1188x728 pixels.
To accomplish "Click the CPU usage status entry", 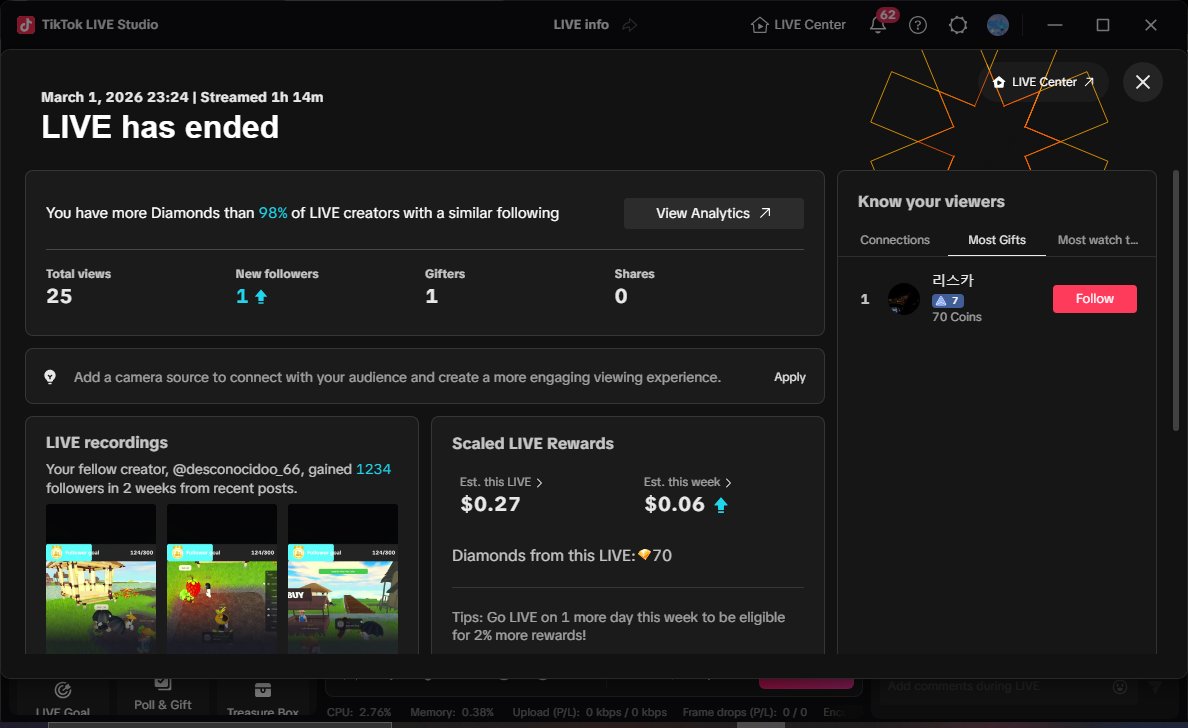I will (359, 712).
